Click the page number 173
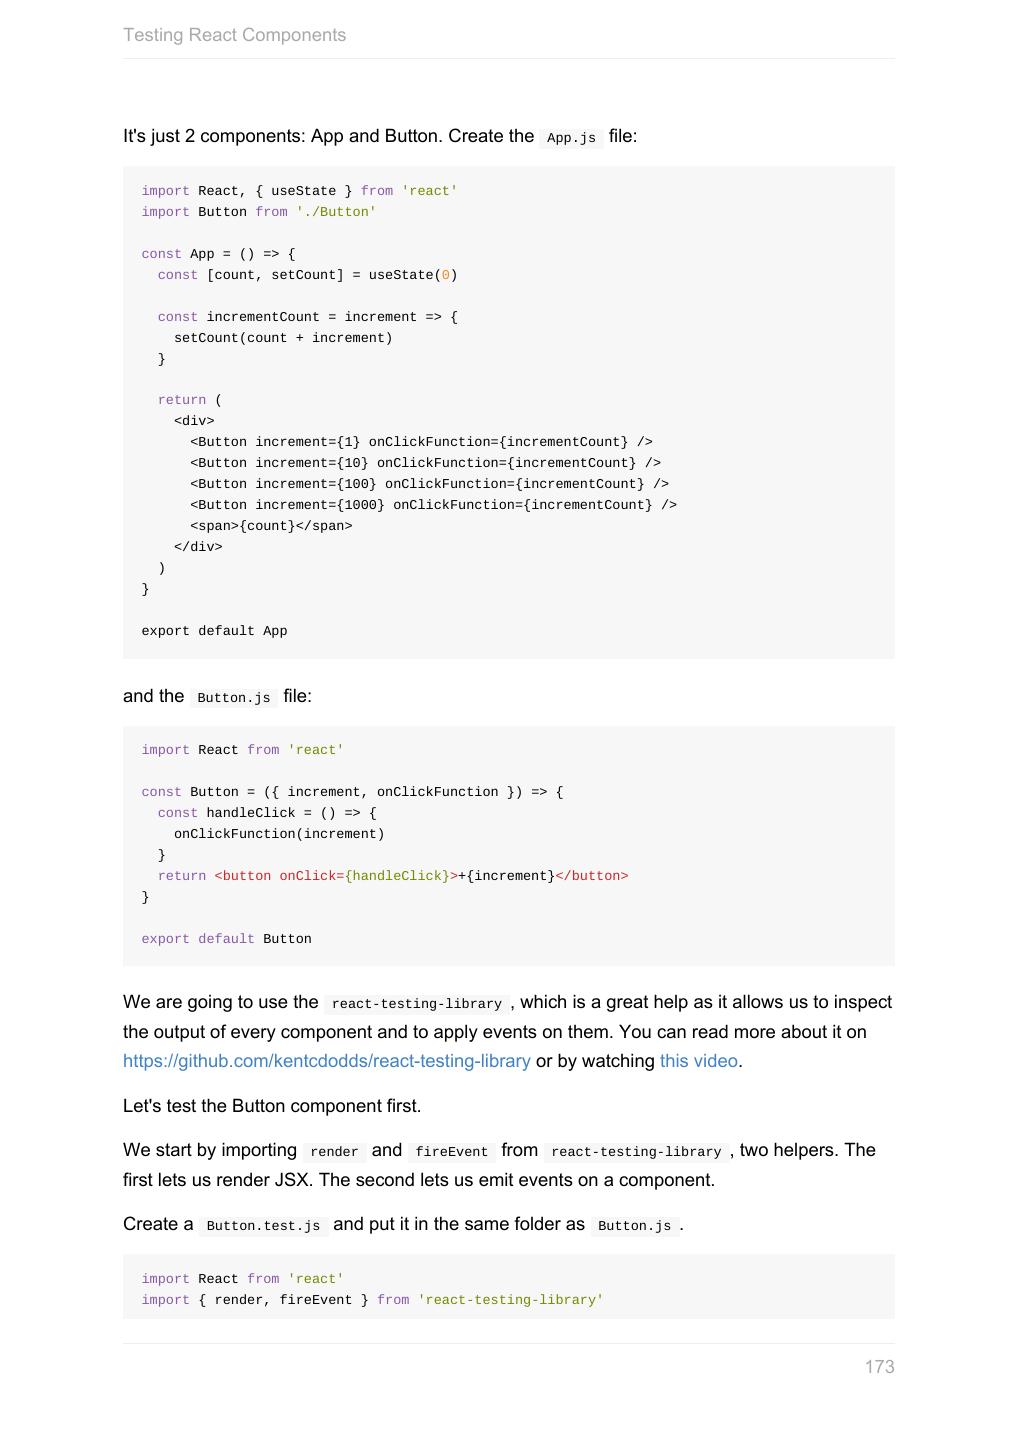Image resolution: width=1019 pixels, height=1440 pixels. 879,1367
